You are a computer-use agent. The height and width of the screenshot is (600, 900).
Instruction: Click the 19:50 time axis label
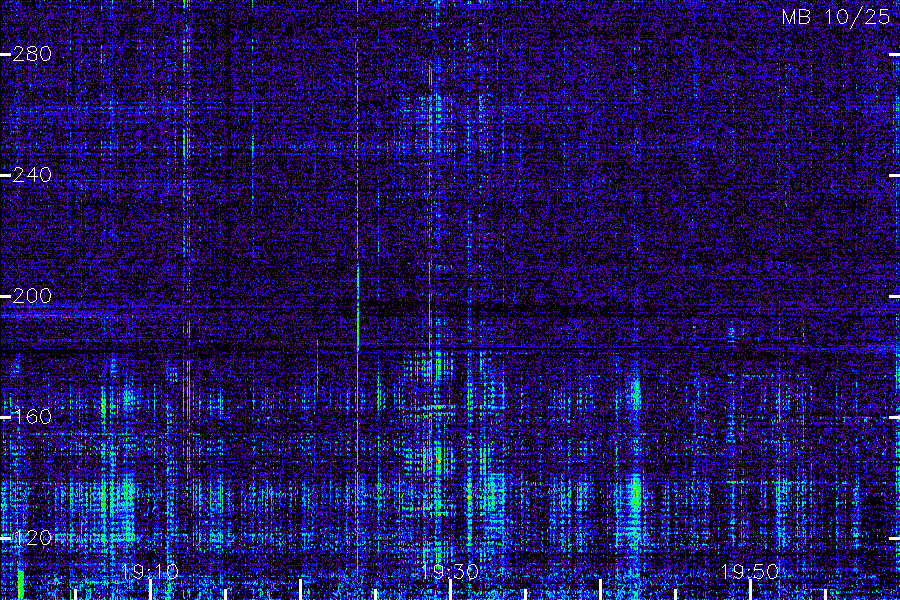point(750,571)
